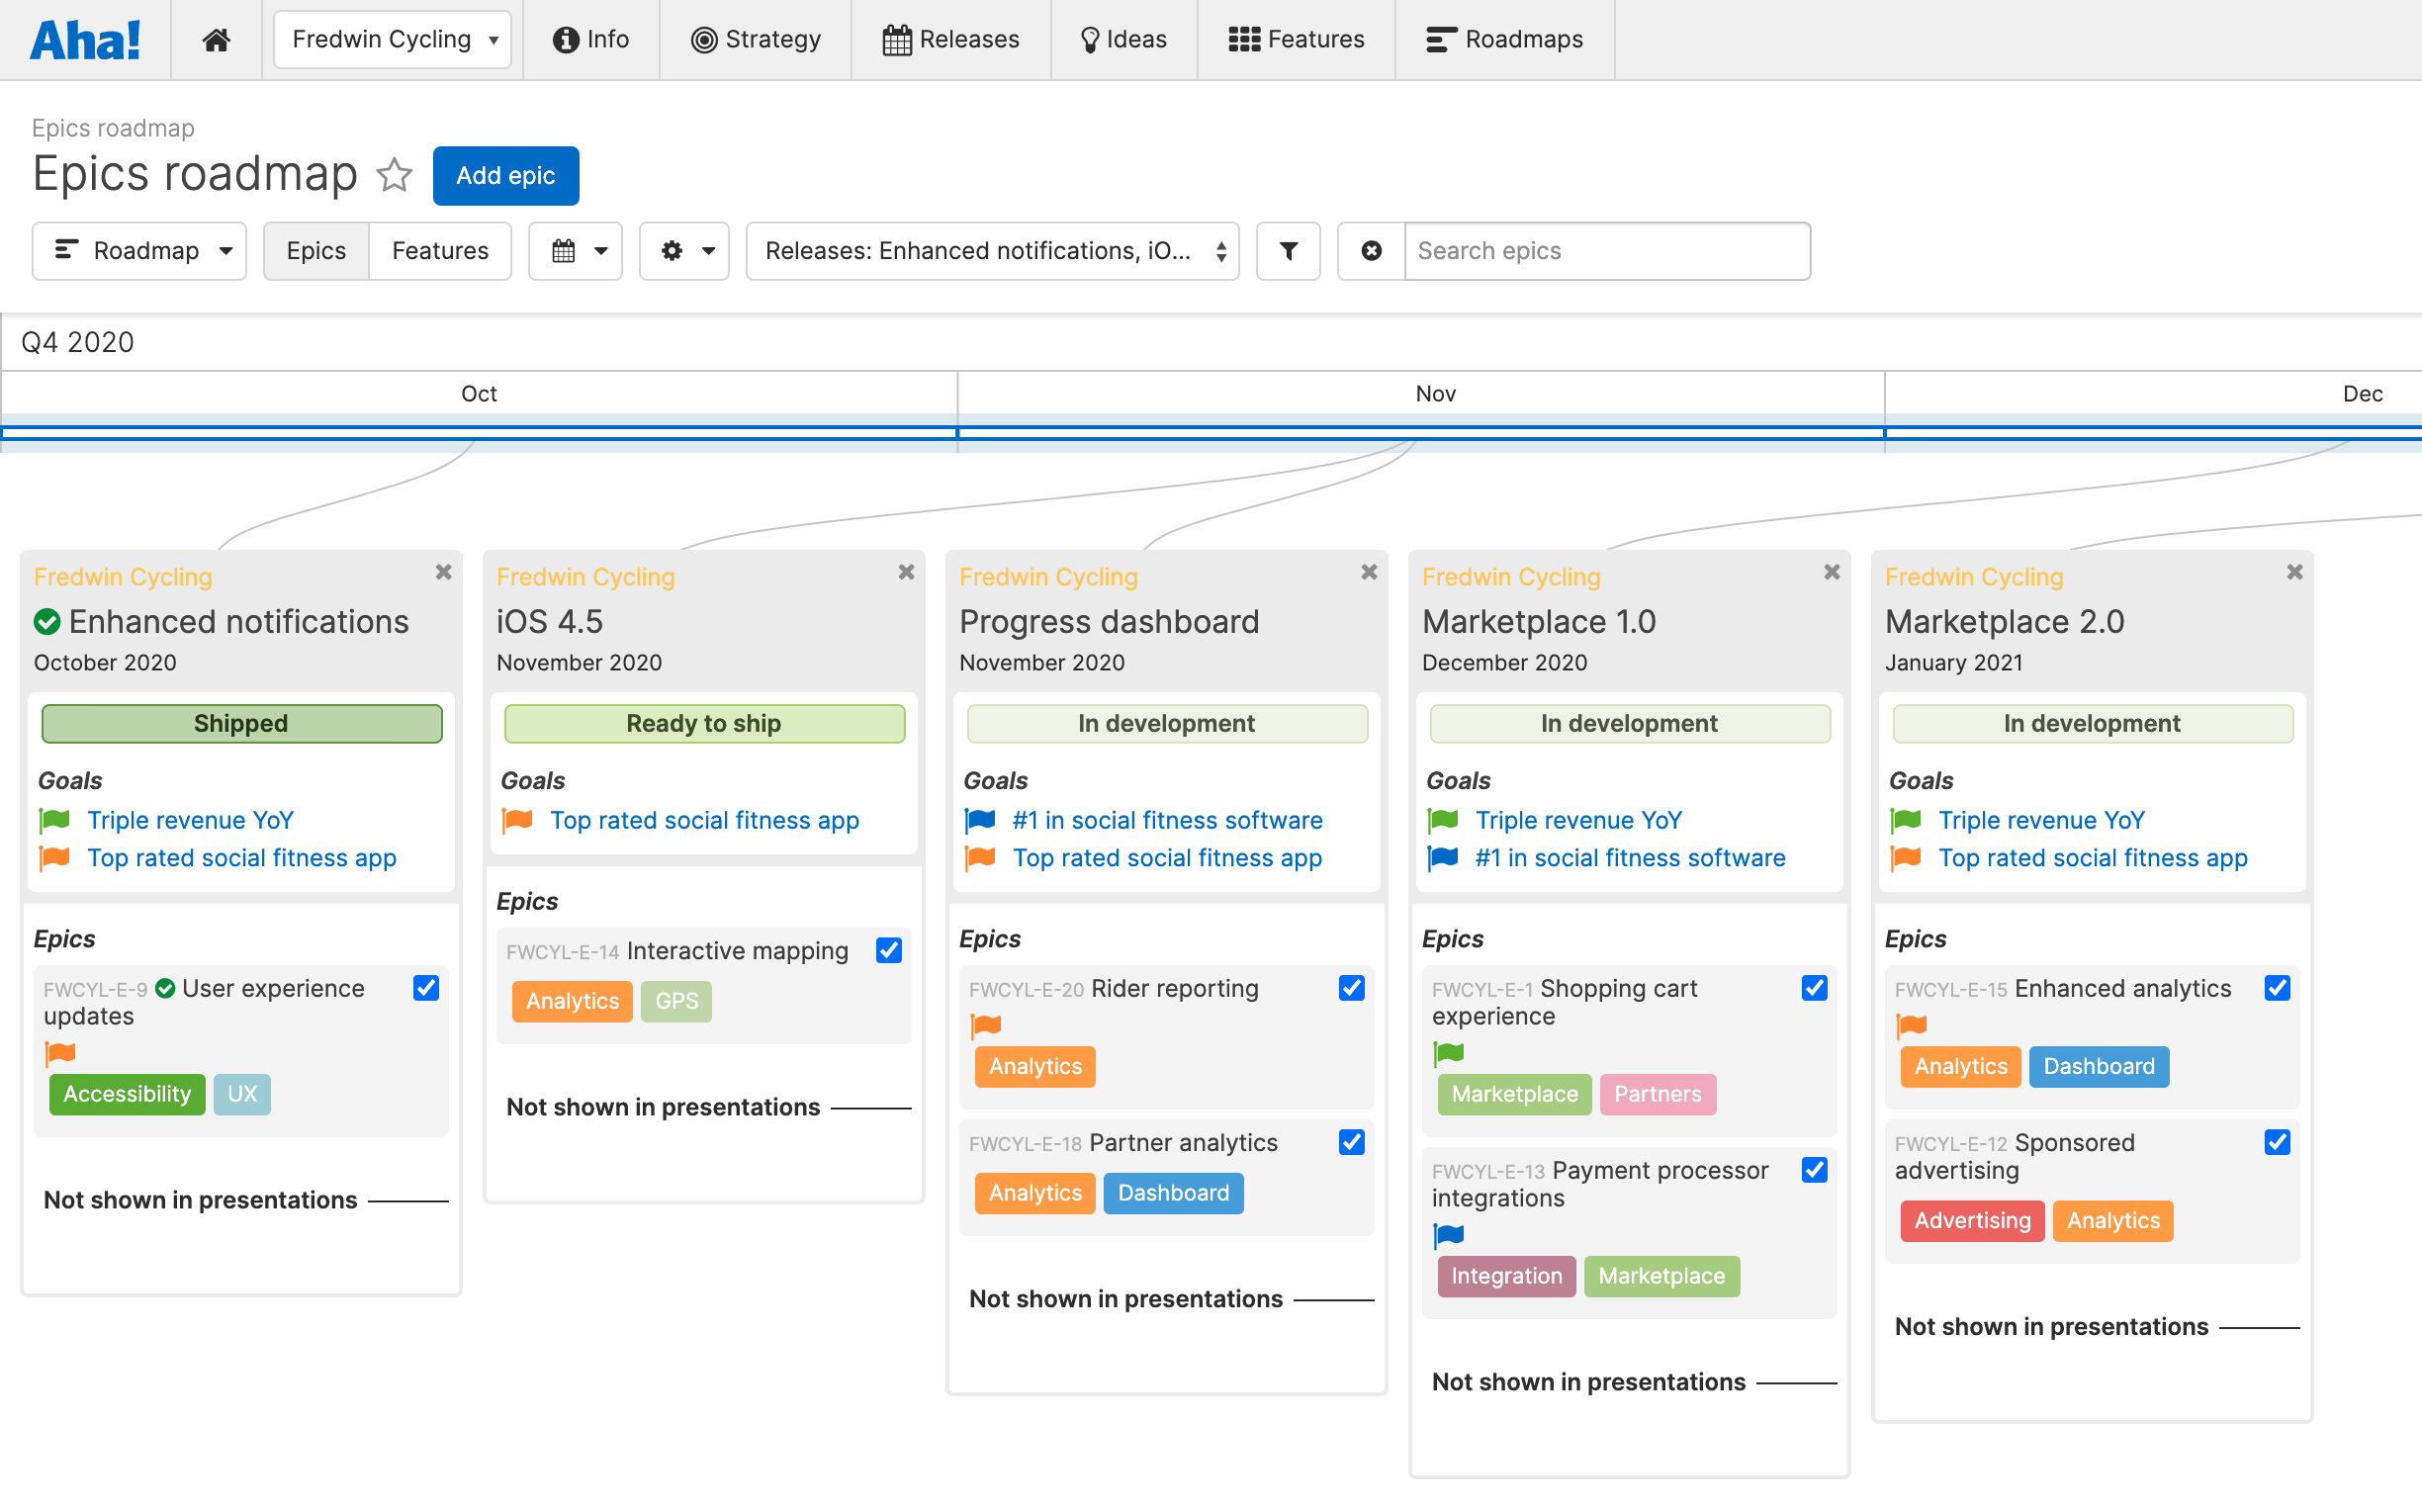
Task: Uncheck the Rider reporting epic checkbox
Action: [1351, 988]
